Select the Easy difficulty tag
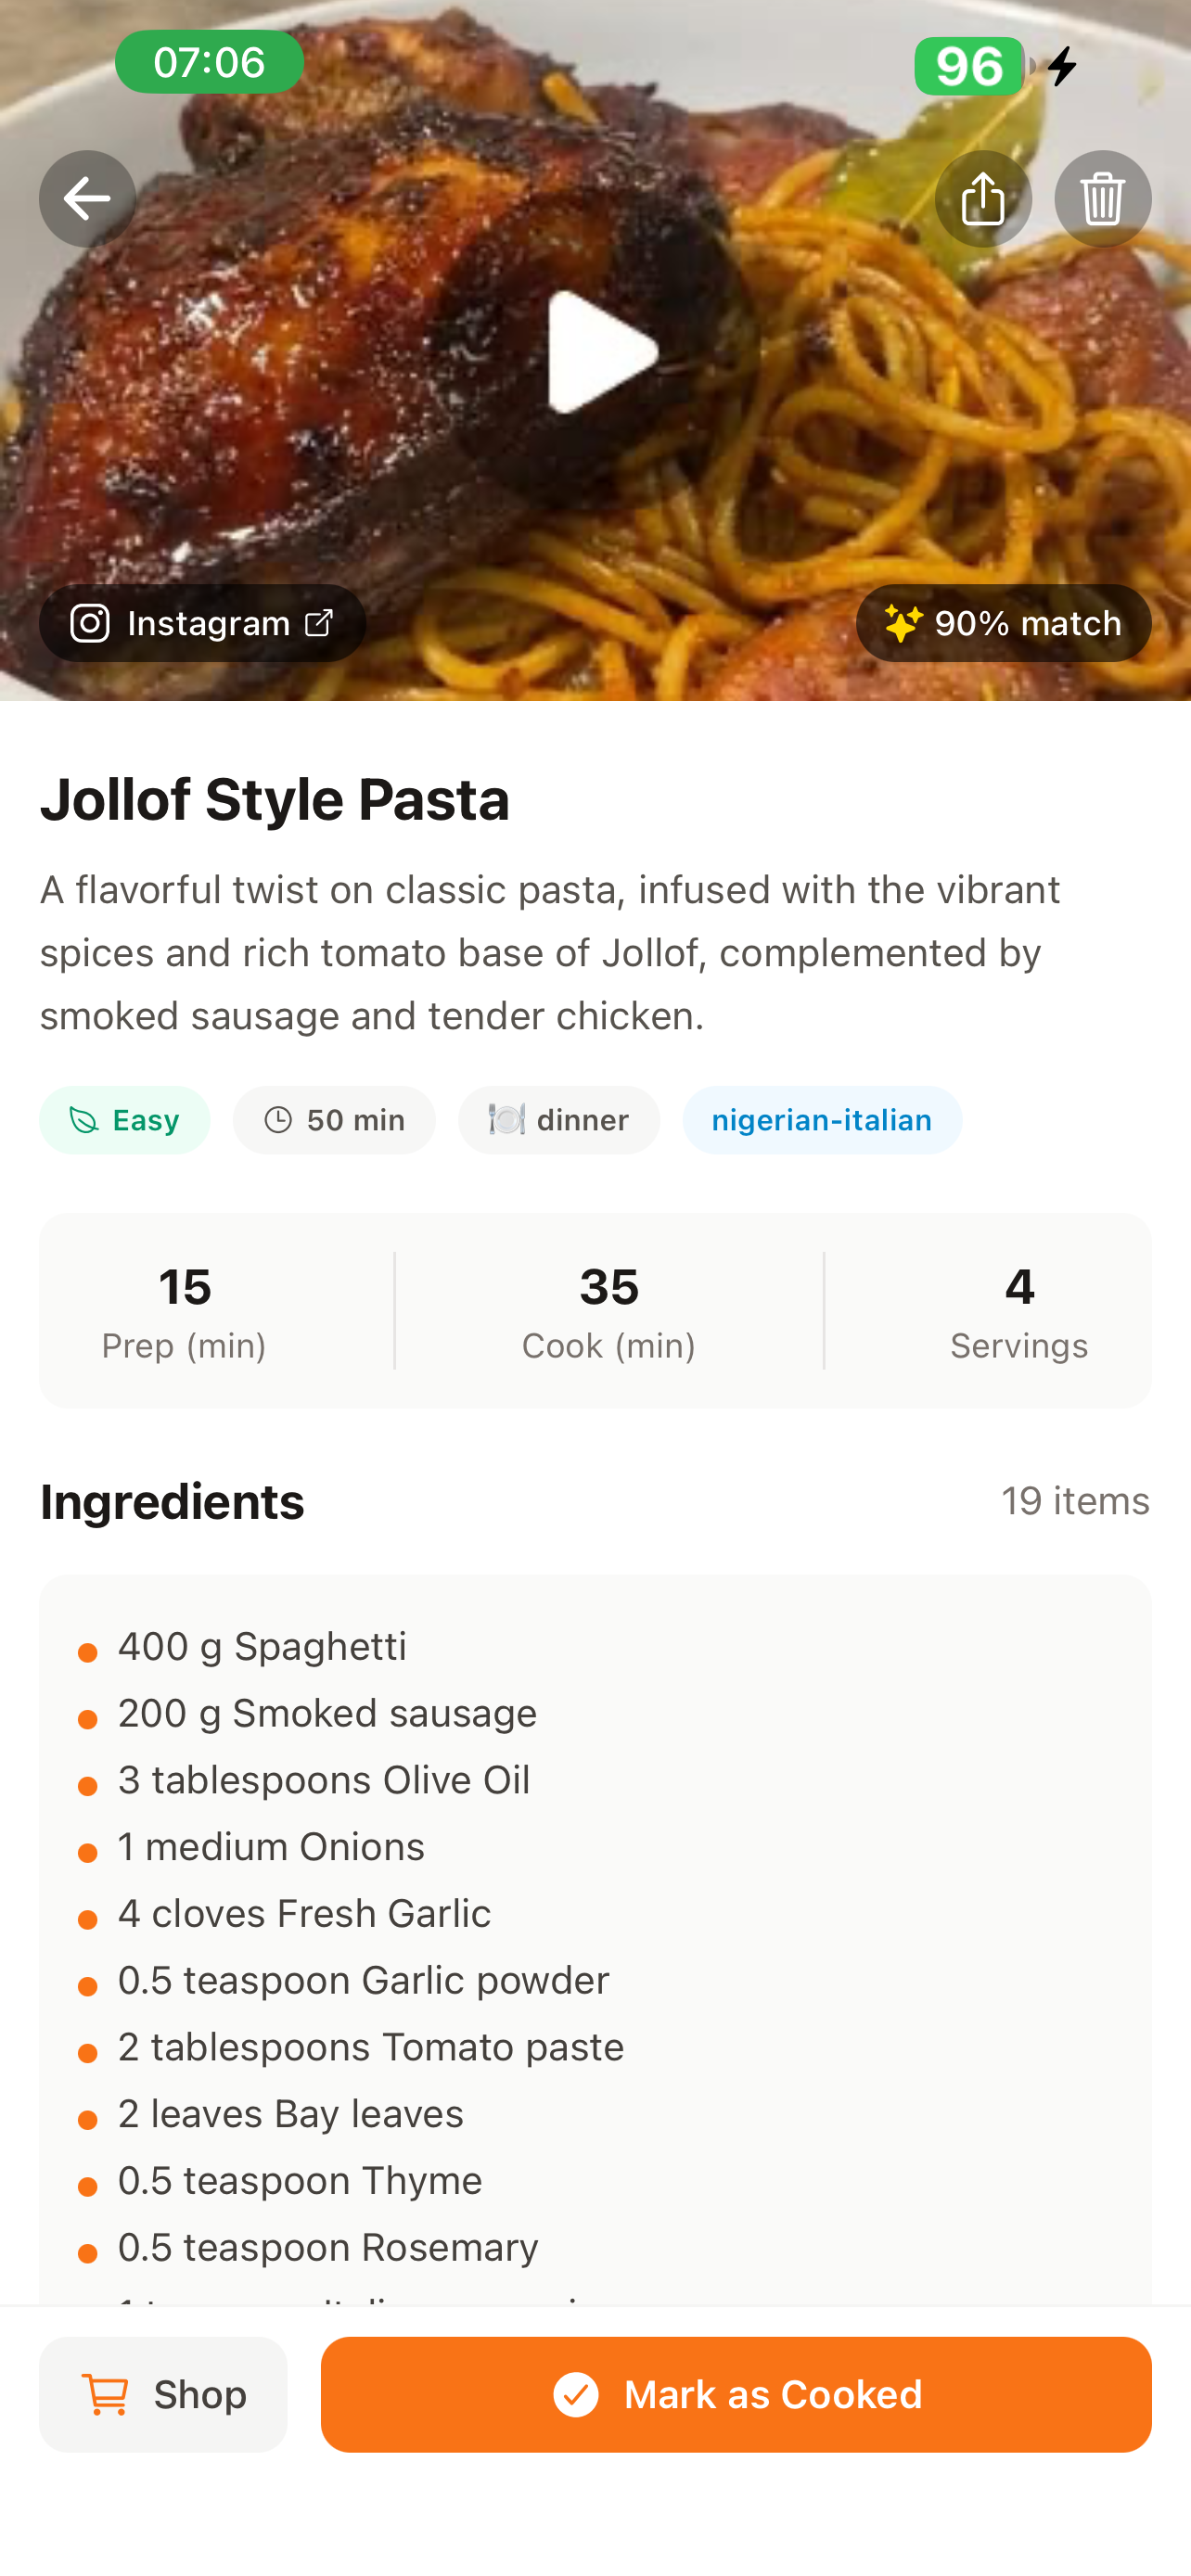 coord(124,1120)
